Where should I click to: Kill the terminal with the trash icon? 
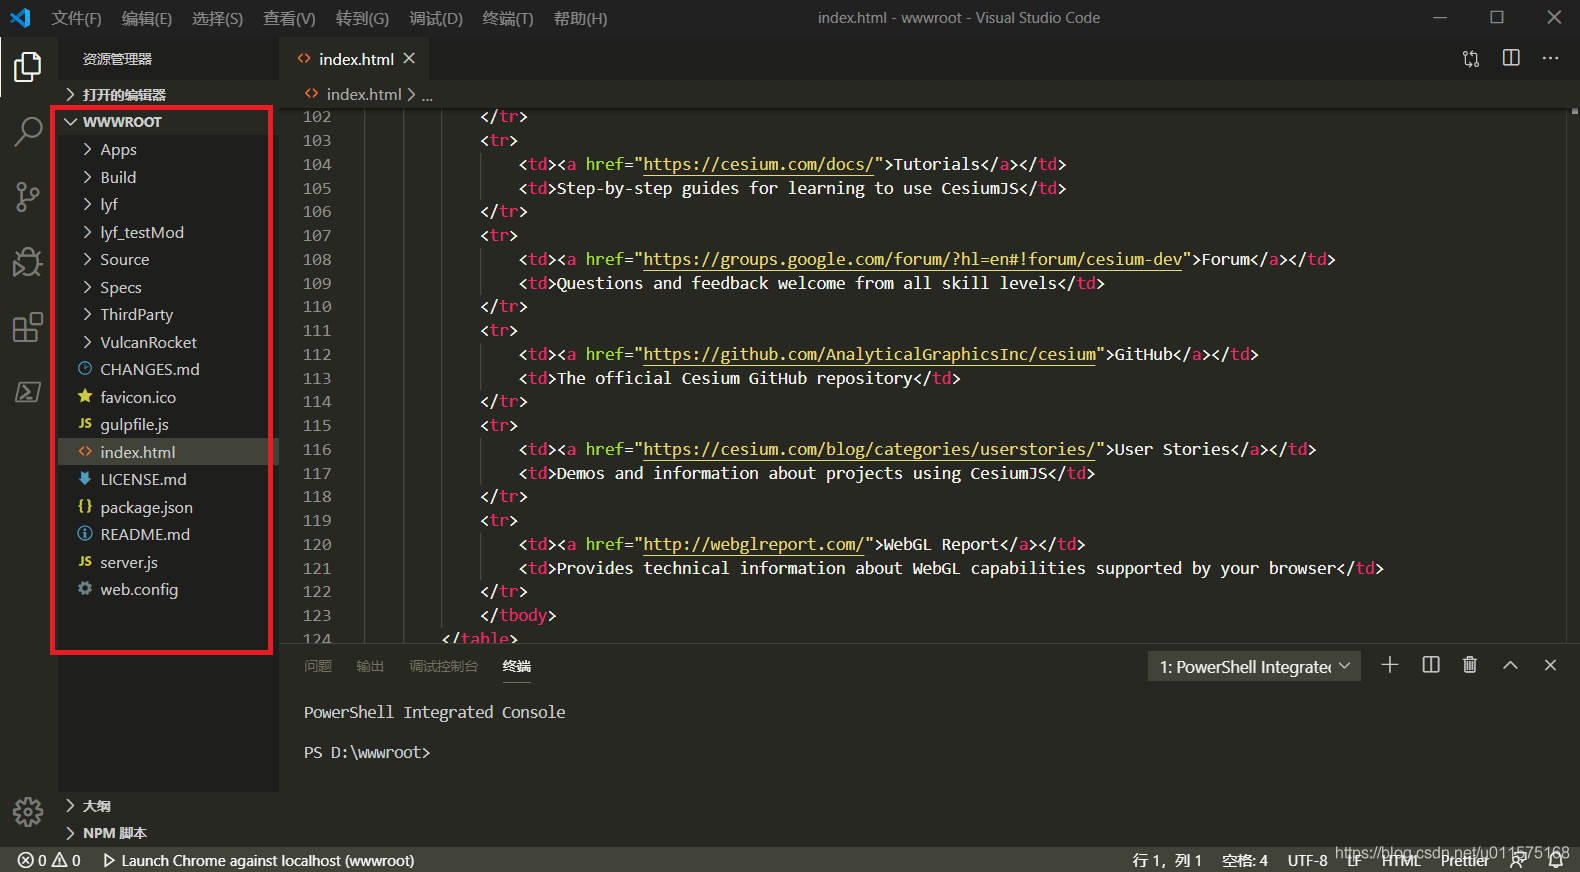coord(1470,665)
